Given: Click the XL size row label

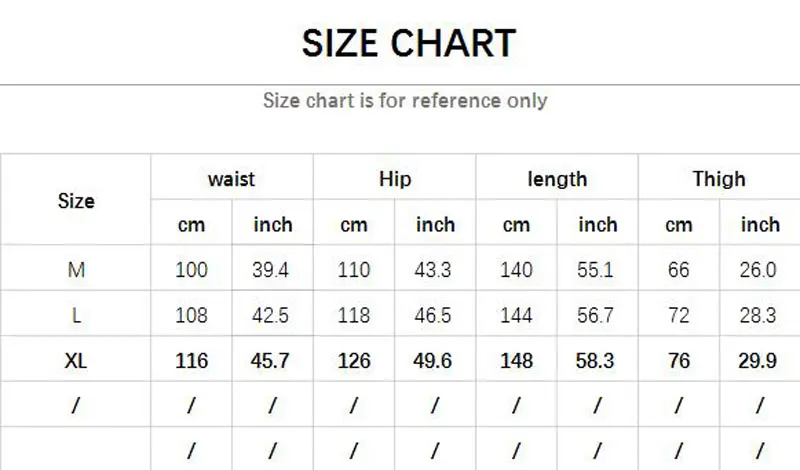Looking at the screenshot, I should (x=76, y=361).
